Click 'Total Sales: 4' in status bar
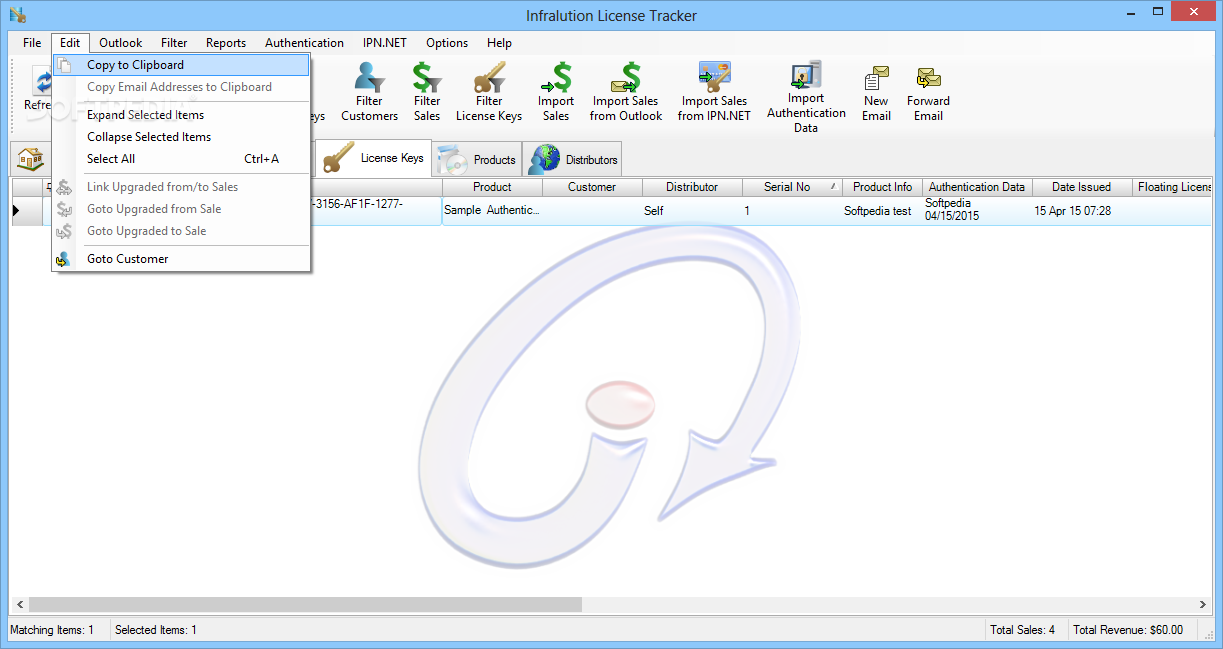This screenshot has height=649, width=1223. pos(1022,630)
